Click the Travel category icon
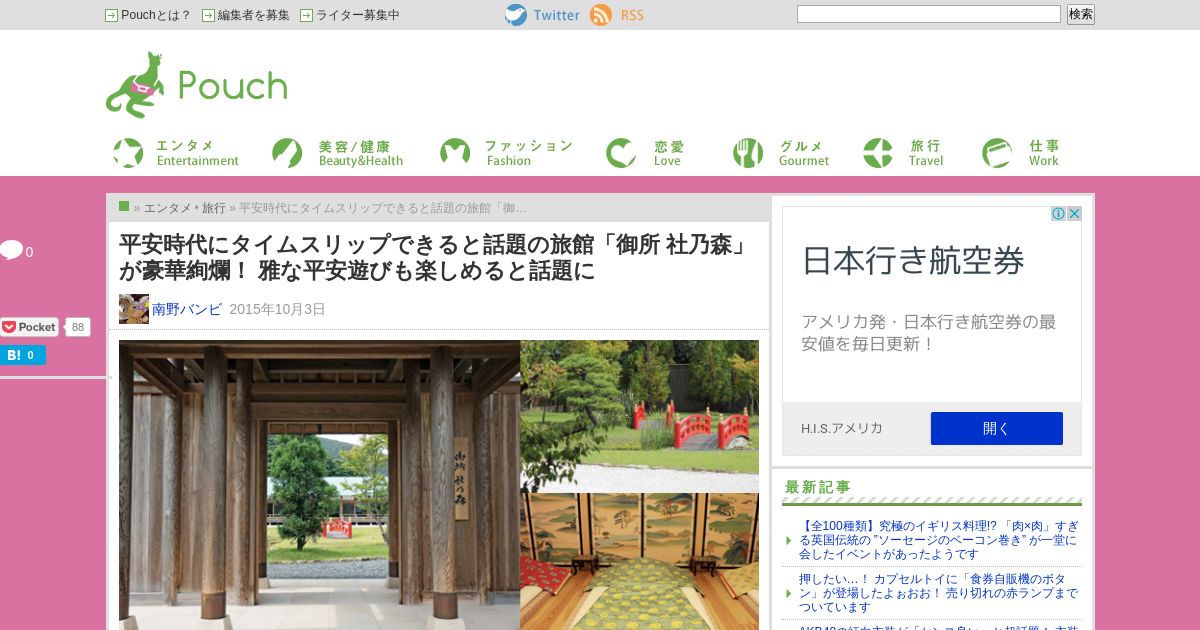The image size is (1200, 630). tap(878, 153)
